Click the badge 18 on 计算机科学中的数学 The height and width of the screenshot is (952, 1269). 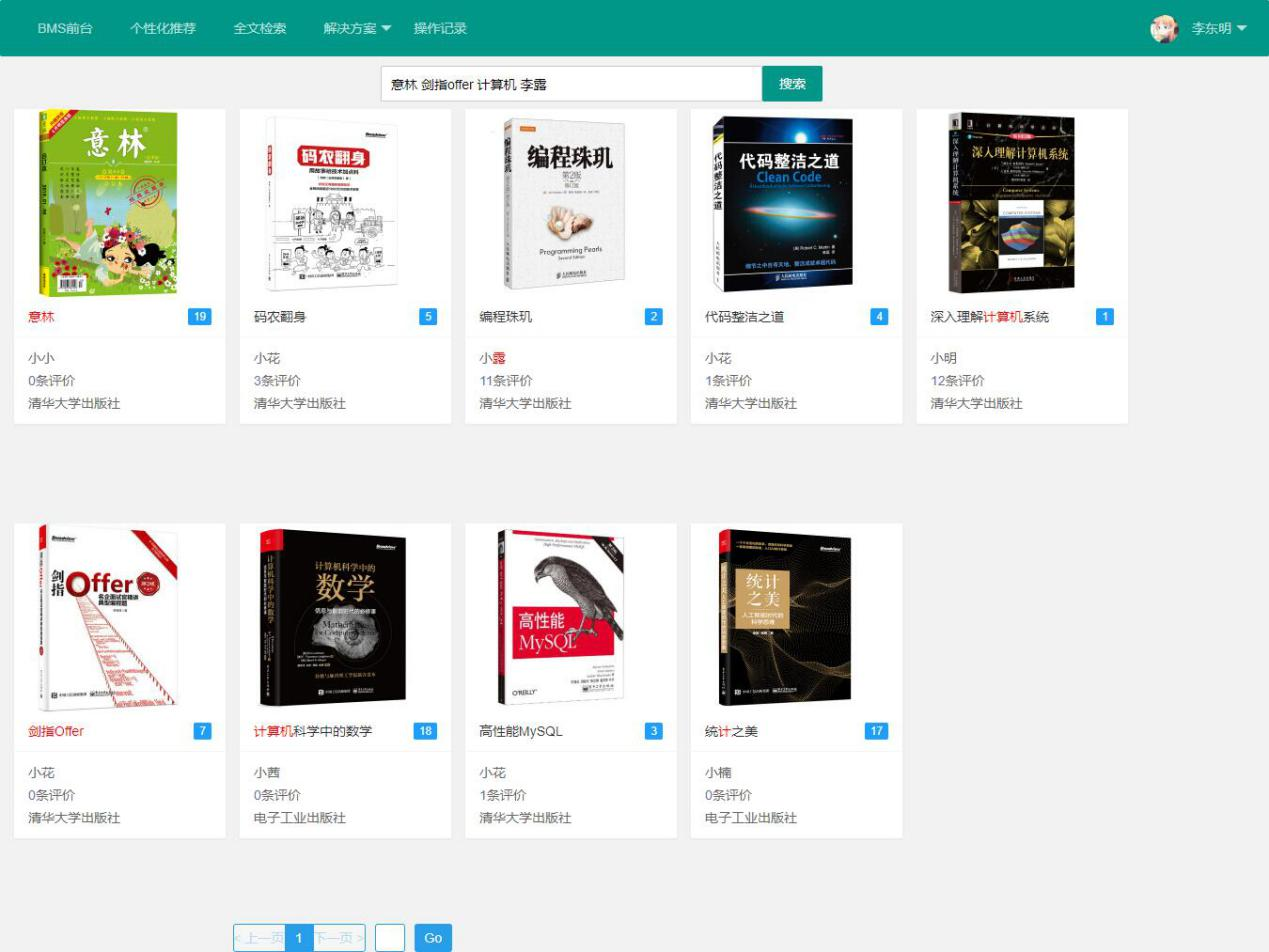[425, 731]
